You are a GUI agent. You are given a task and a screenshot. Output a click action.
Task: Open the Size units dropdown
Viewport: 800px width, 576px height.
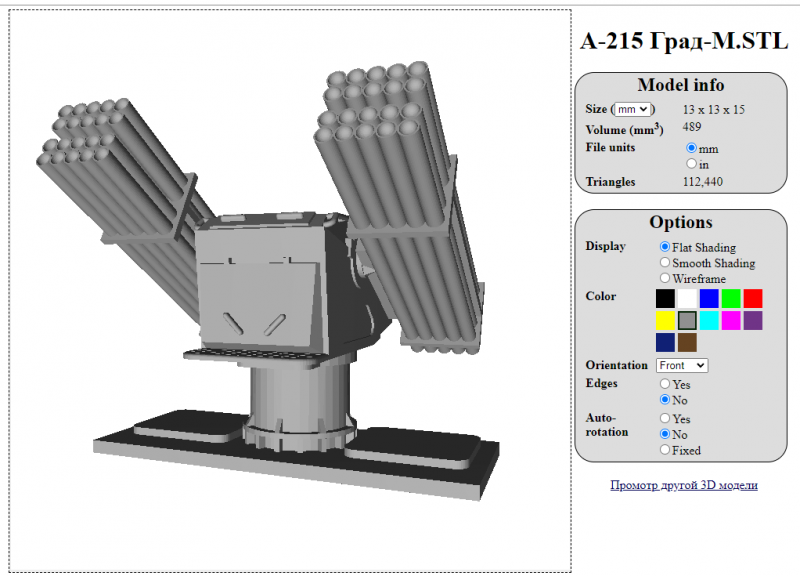(632, 109)
